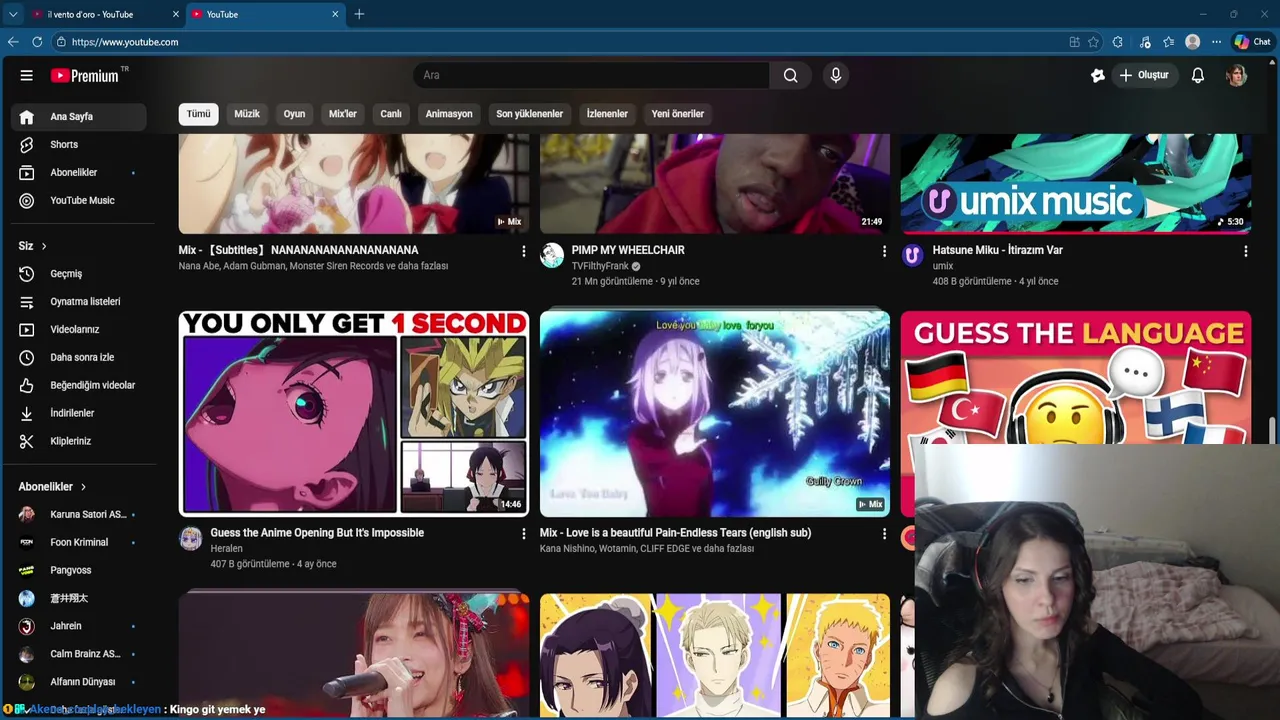Open Geçmiş history
This screenshot has height=720, width=1280.
79,274
